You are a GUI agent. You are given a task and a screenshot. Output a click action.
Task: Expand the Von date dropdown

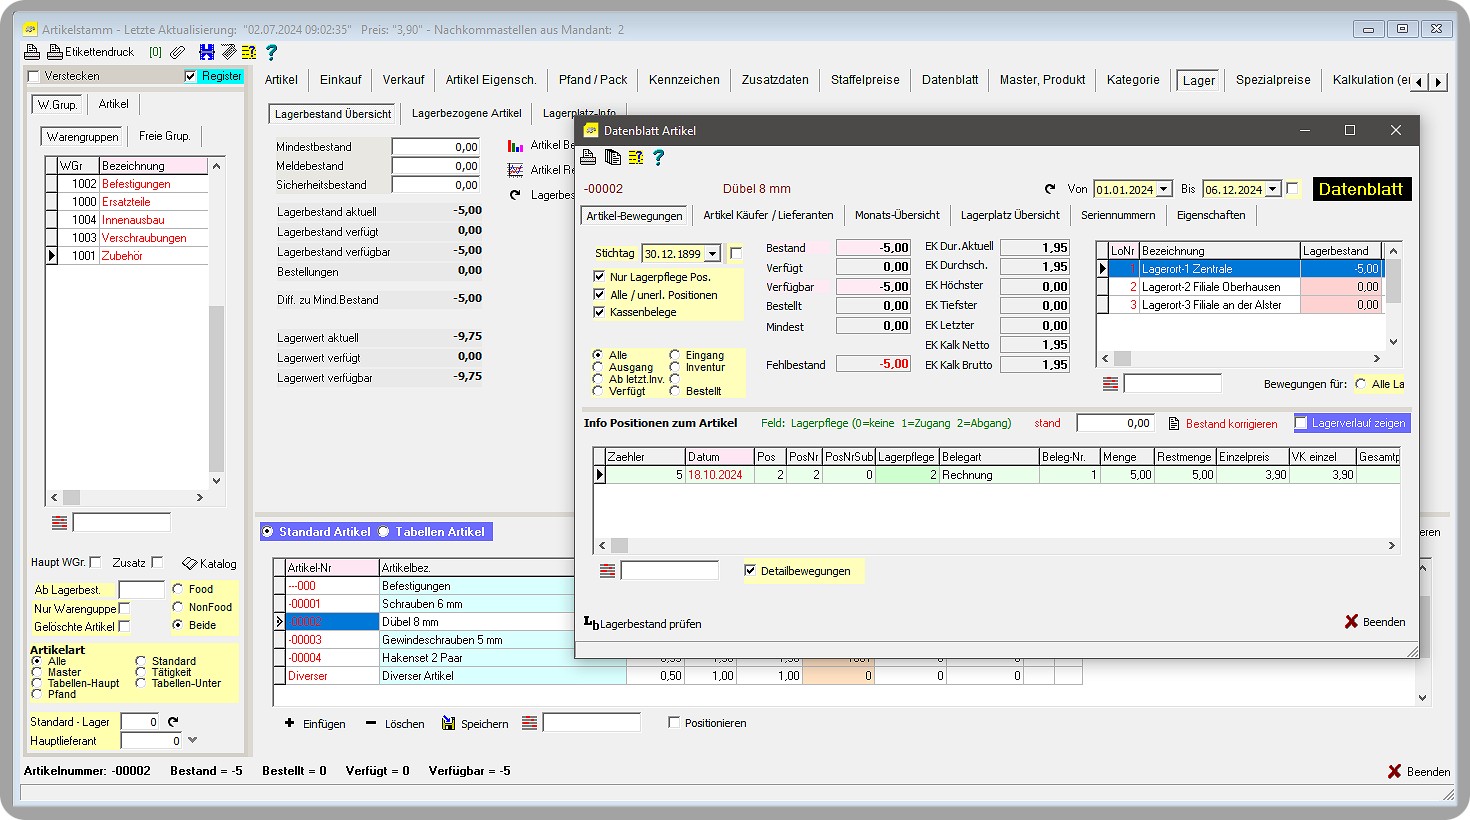1164,189
